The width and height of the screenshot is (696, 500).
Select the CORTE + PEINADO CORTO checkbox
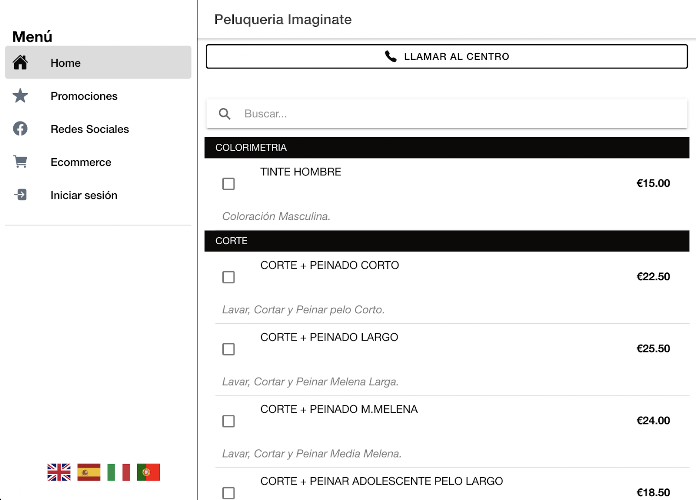(229, 277)
